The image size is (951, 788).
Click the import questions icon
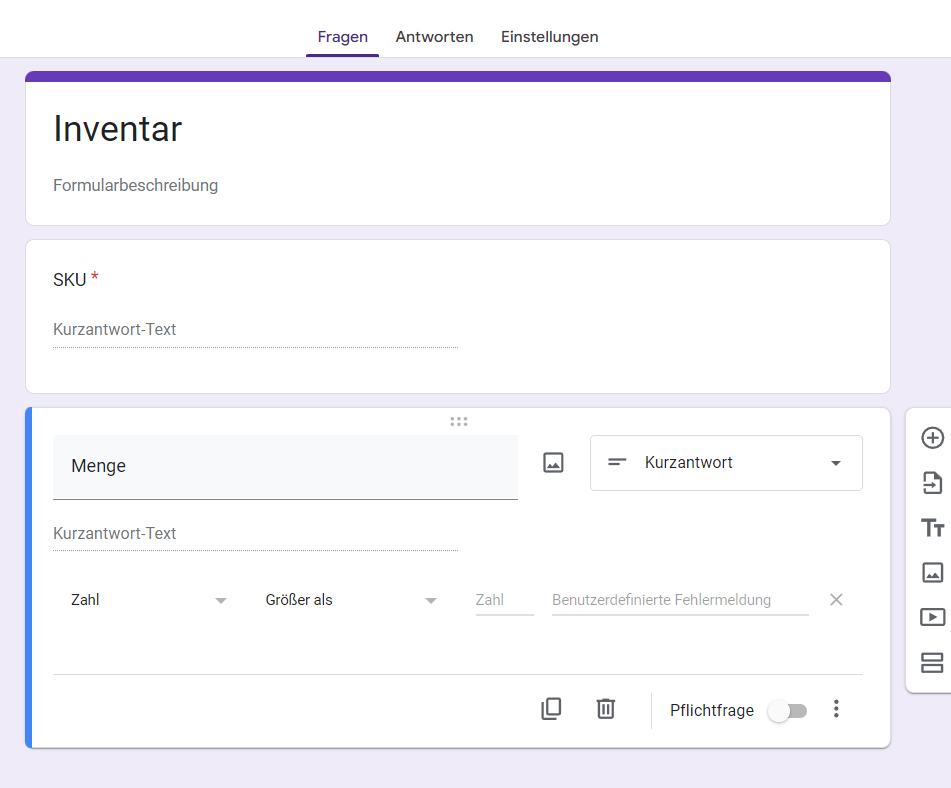pos(932,483)
